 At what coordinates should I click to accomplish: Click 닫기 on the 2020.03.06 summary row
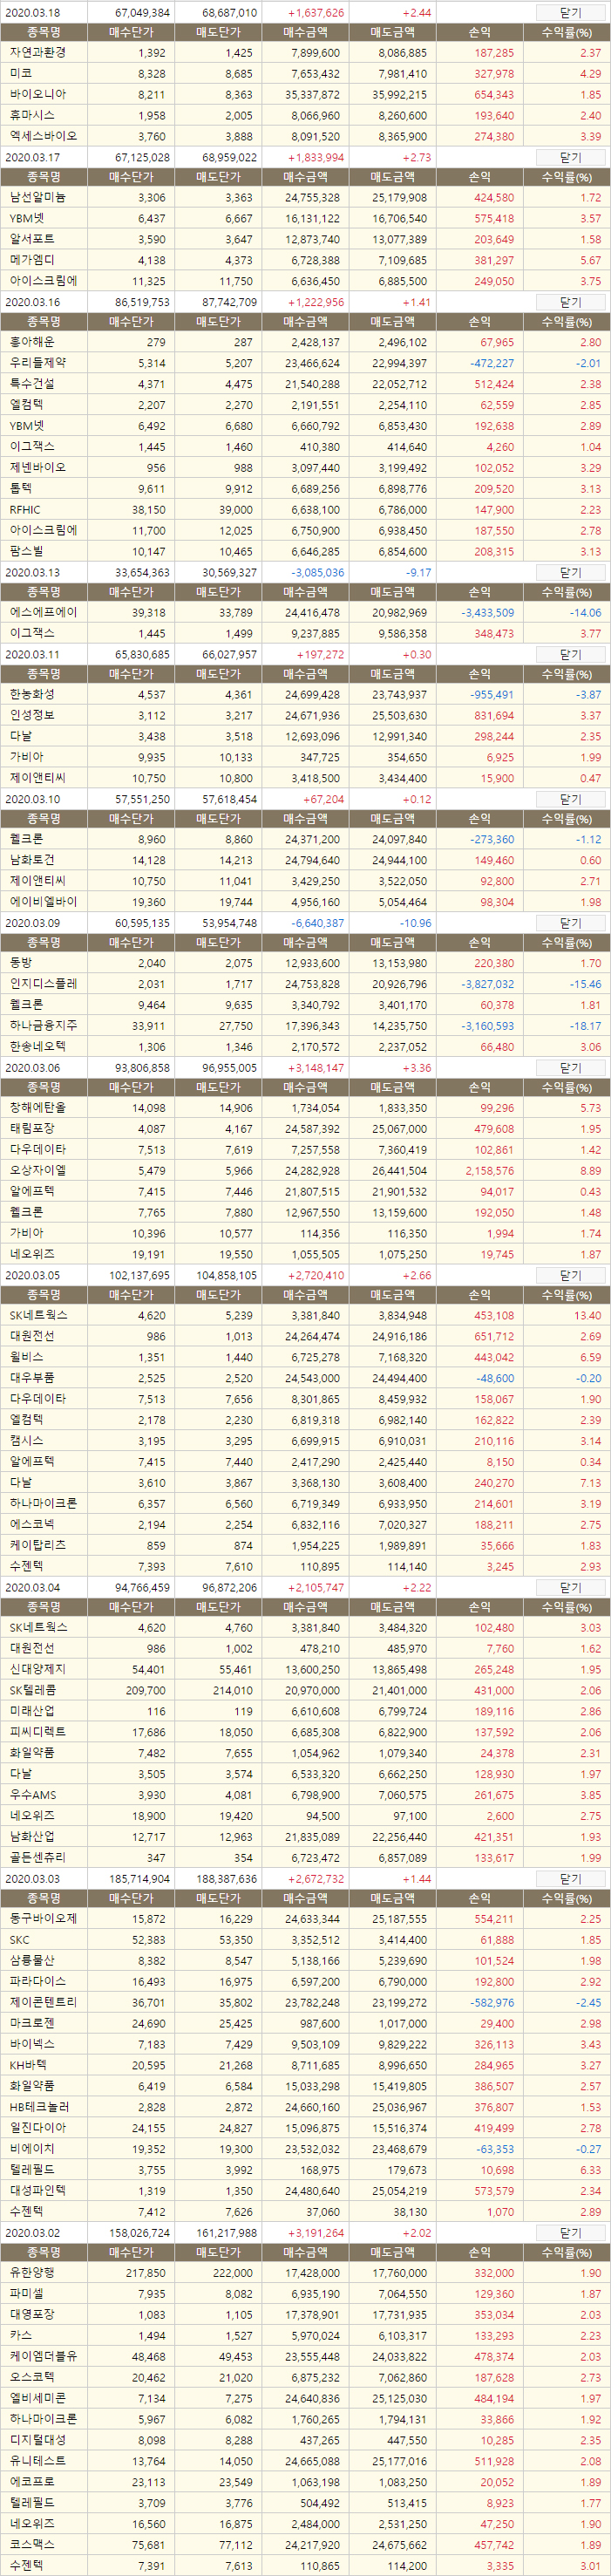point(570,1067)
